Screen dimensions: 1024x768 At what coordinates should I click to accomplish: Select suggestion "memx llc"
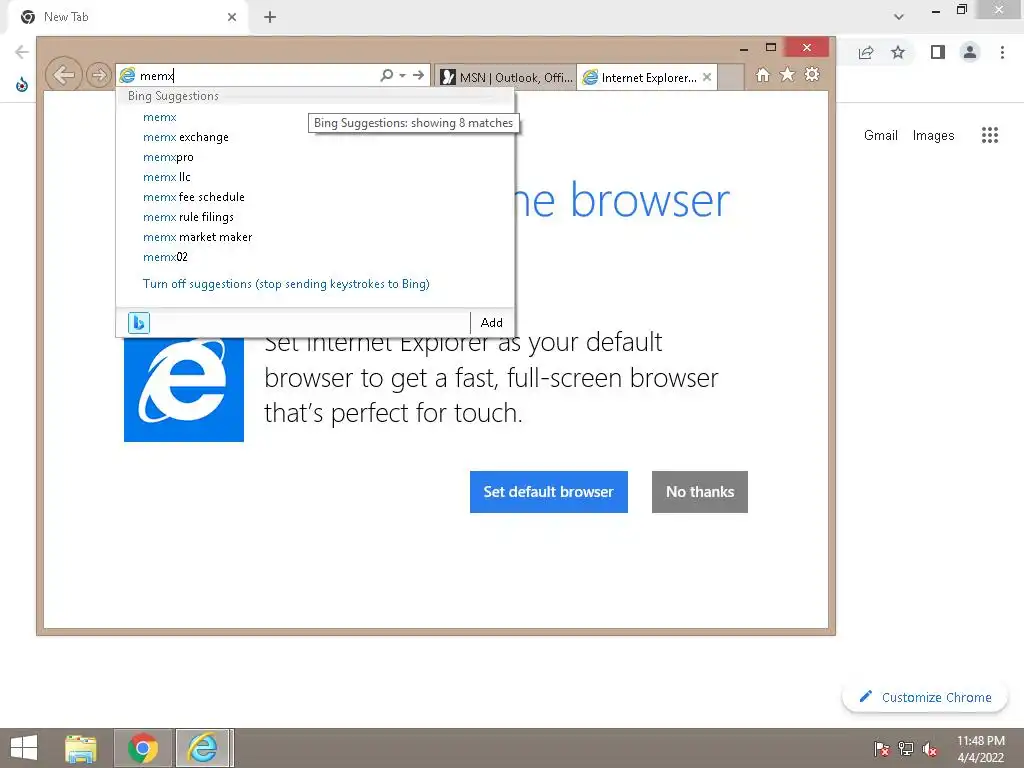315,177
